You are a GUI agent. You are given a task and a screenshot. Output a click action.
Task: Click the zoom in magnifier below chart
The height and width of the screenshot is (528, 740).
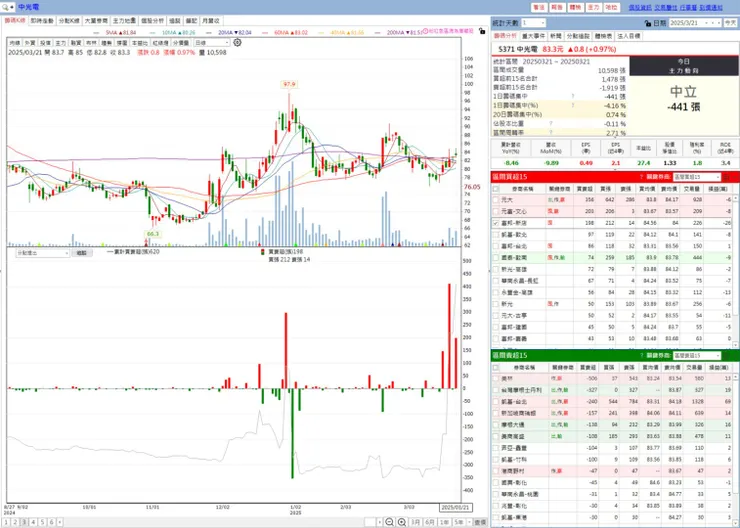click(x=402, y=522)
